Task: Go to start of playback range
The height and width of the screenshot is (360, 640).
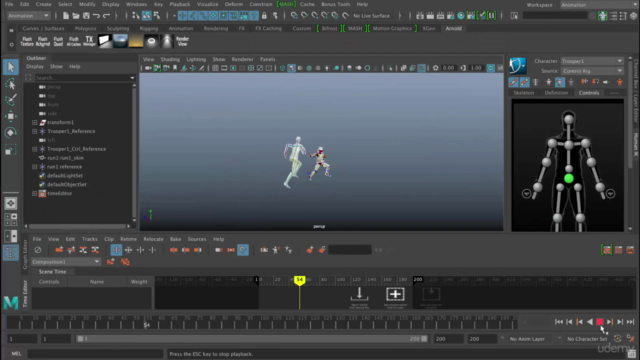Action: (x=559, y=322)
